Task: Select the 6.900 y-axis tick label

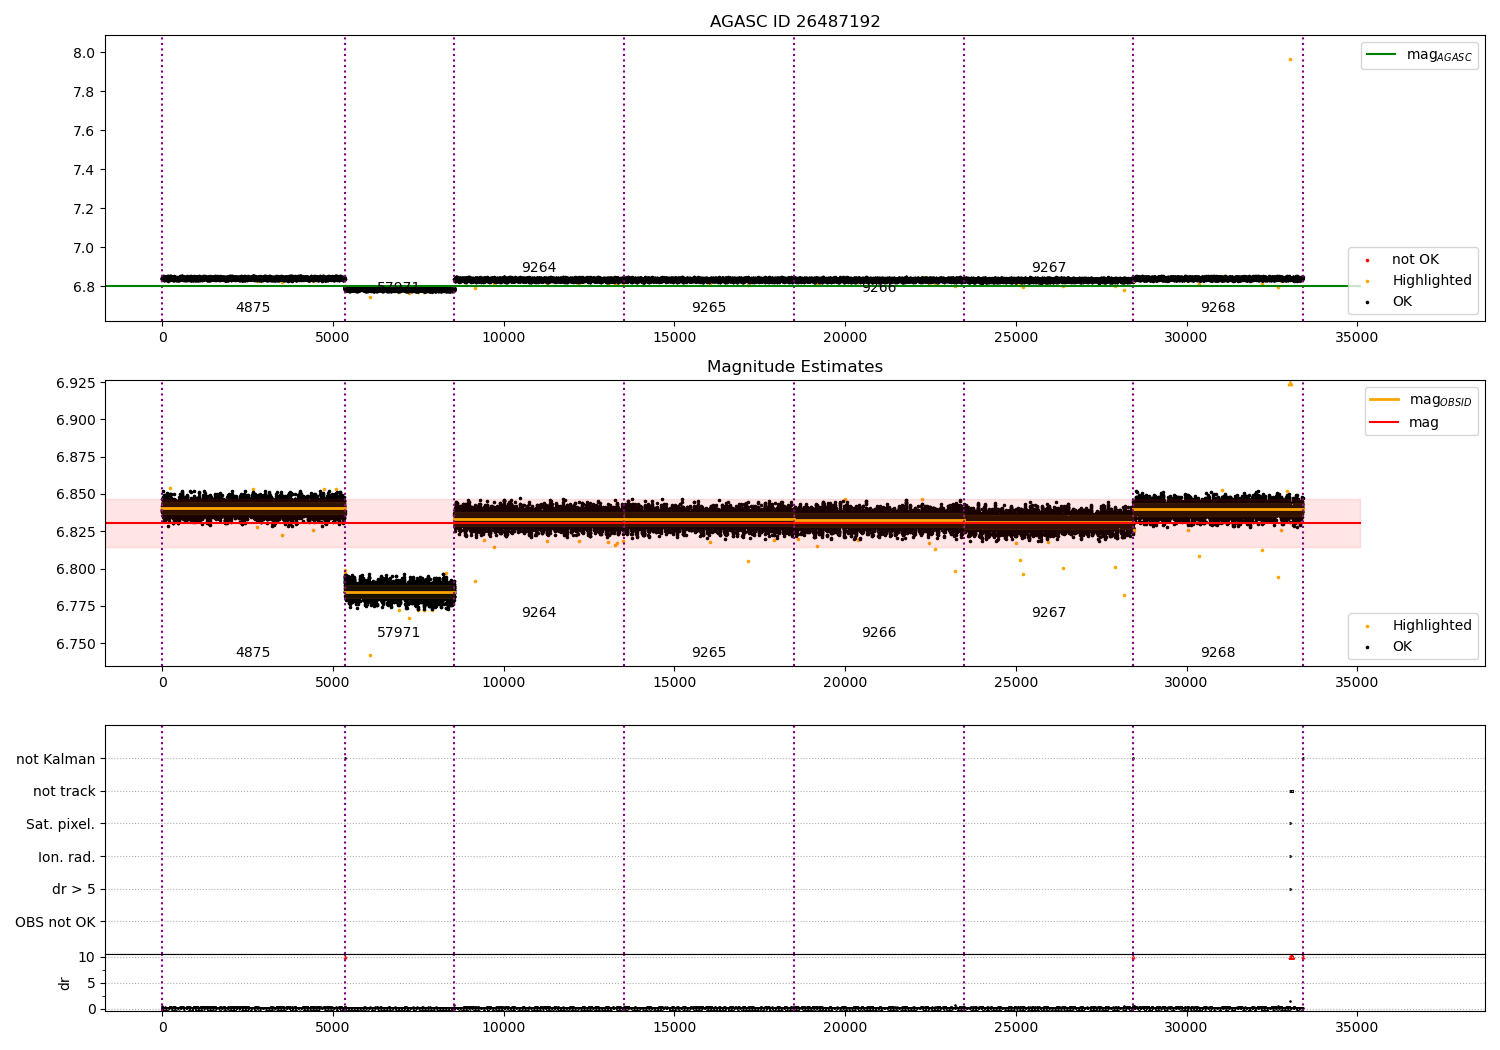Action: pyautogui.click(x=75, y=421)
